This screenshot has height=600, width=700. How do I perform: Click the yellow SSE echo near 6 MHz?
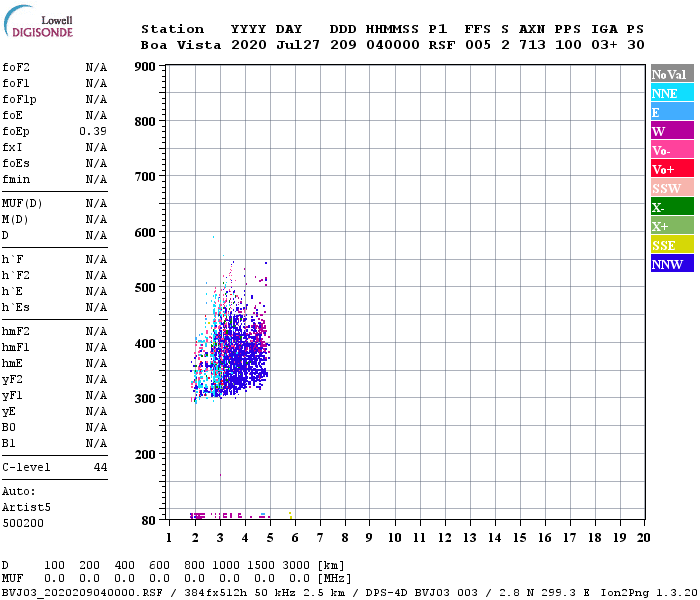click(290, 515)
